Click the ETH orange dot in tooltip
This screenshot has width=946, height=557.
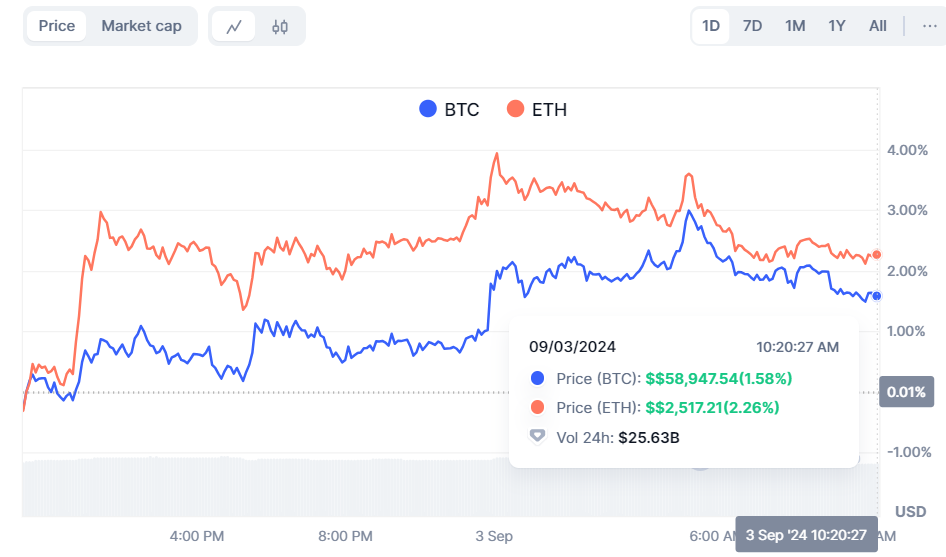coord(538,407)
